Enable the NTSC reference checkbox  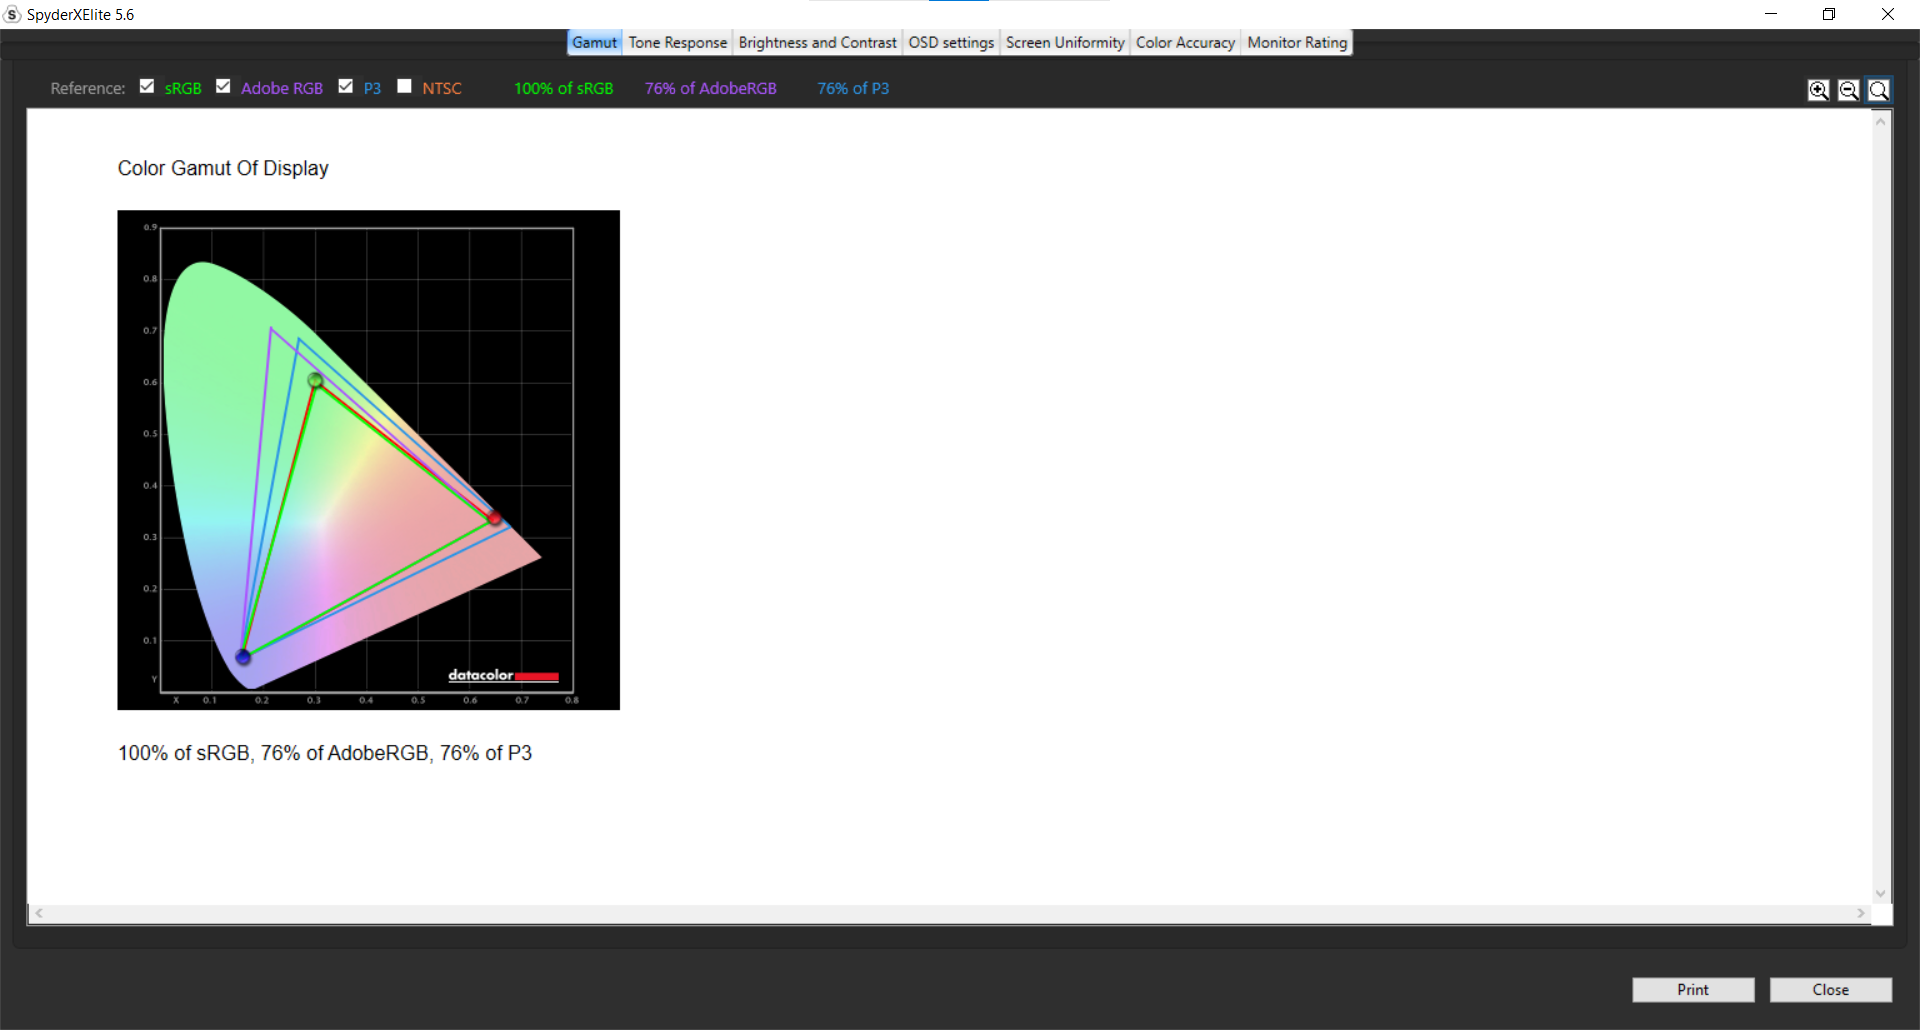(x=404, y=86)
